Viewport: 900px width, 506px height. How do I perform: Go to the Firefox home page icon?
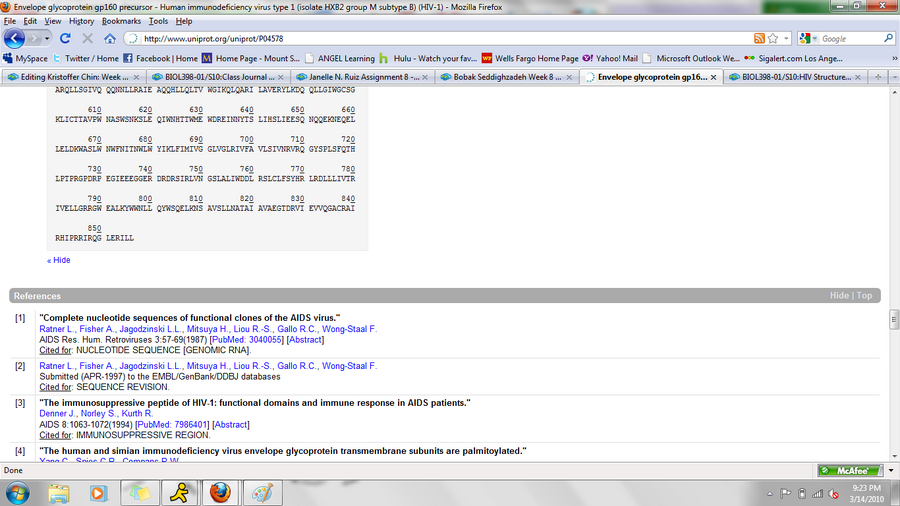click(108, 38)
